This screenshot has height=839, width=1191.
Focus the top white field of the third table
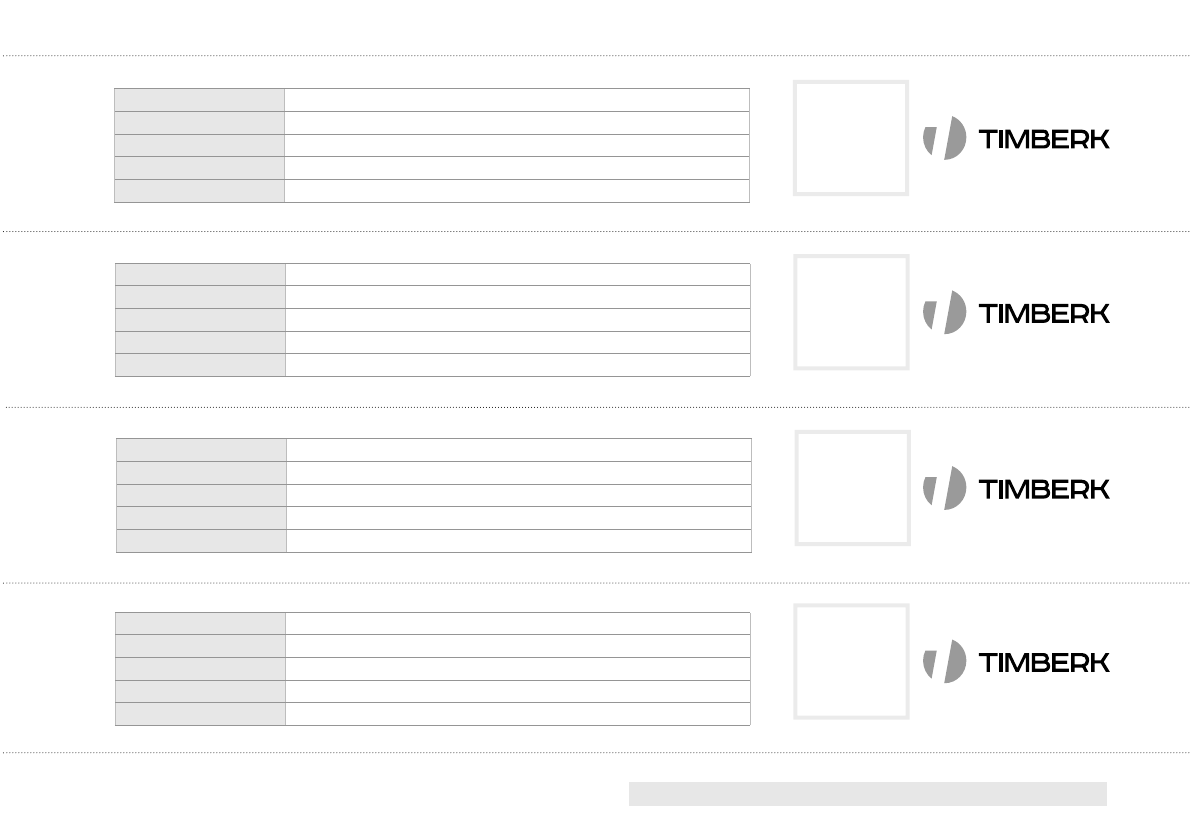518,449
